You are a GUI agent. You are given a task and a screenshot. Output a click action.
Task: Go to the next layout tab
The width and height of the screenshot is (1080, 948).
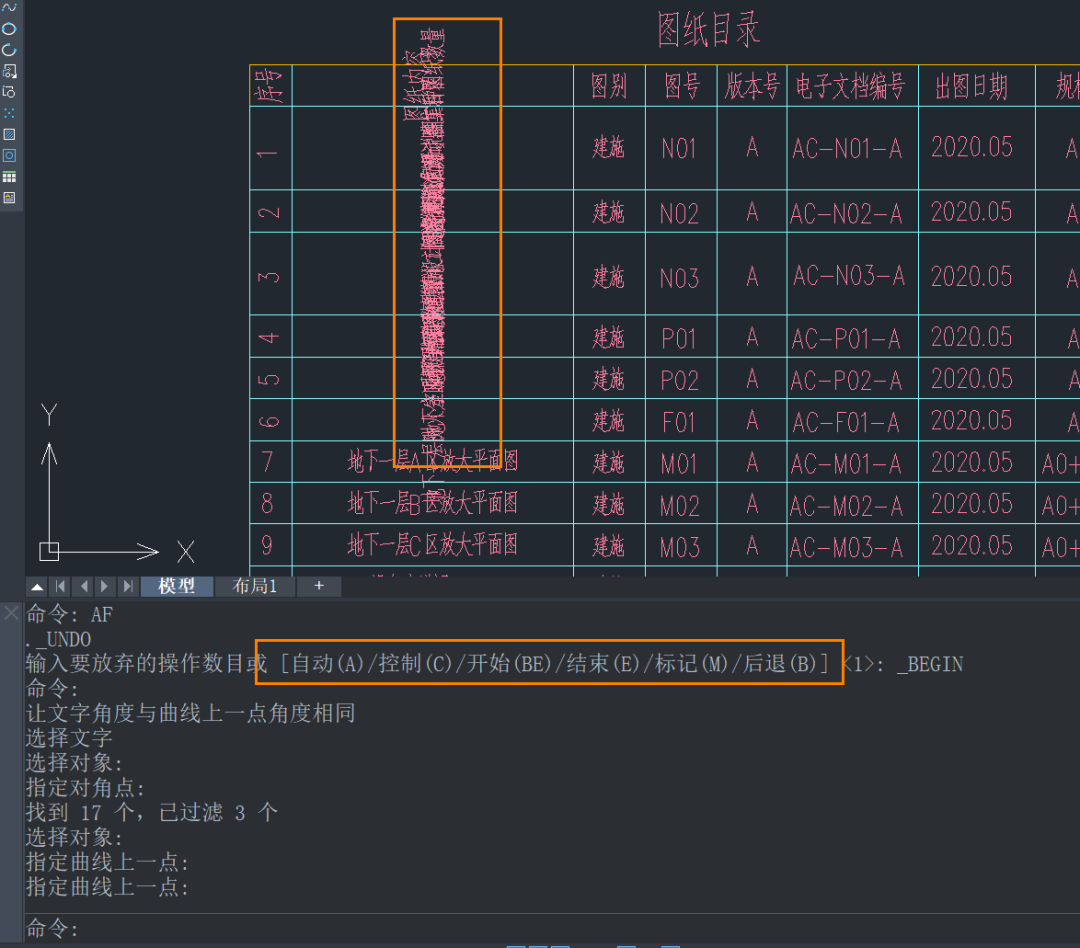point(105,586)
